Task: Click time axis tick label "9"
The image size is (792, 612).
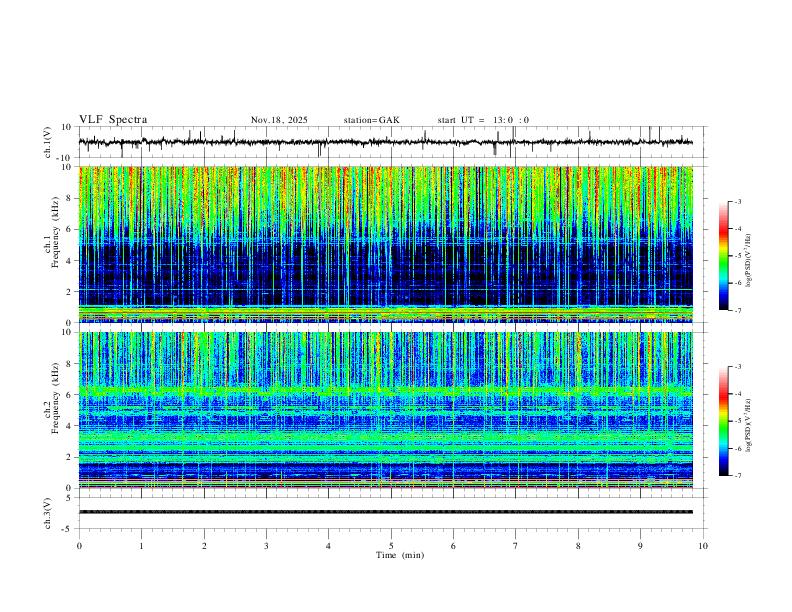Action: point(640,546)
